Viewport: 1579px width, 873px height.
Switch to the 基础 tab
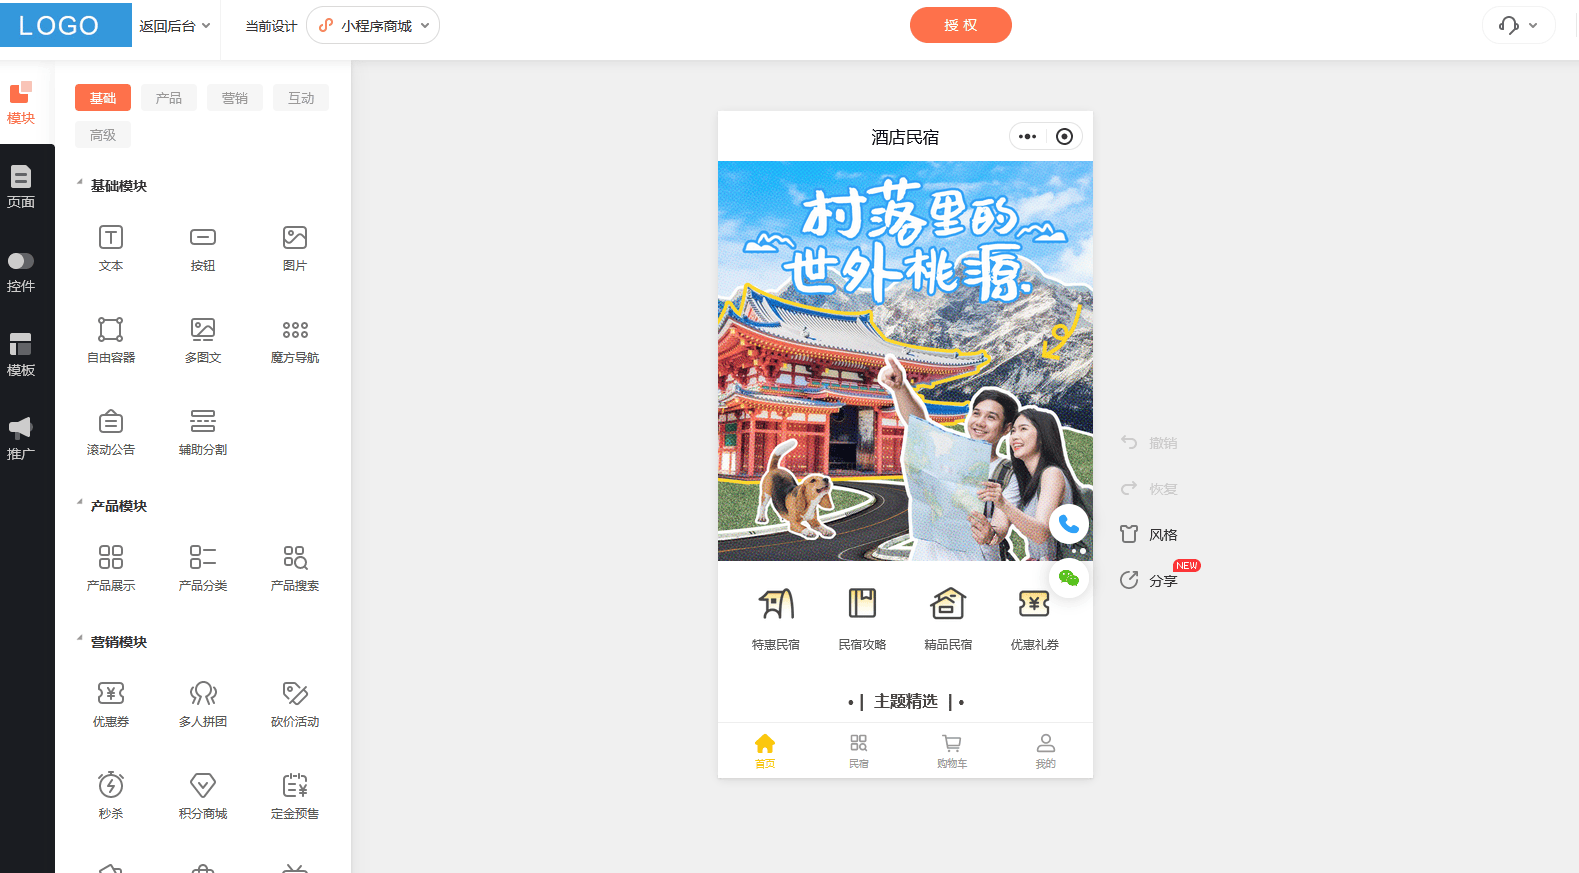tap(103, 98)
